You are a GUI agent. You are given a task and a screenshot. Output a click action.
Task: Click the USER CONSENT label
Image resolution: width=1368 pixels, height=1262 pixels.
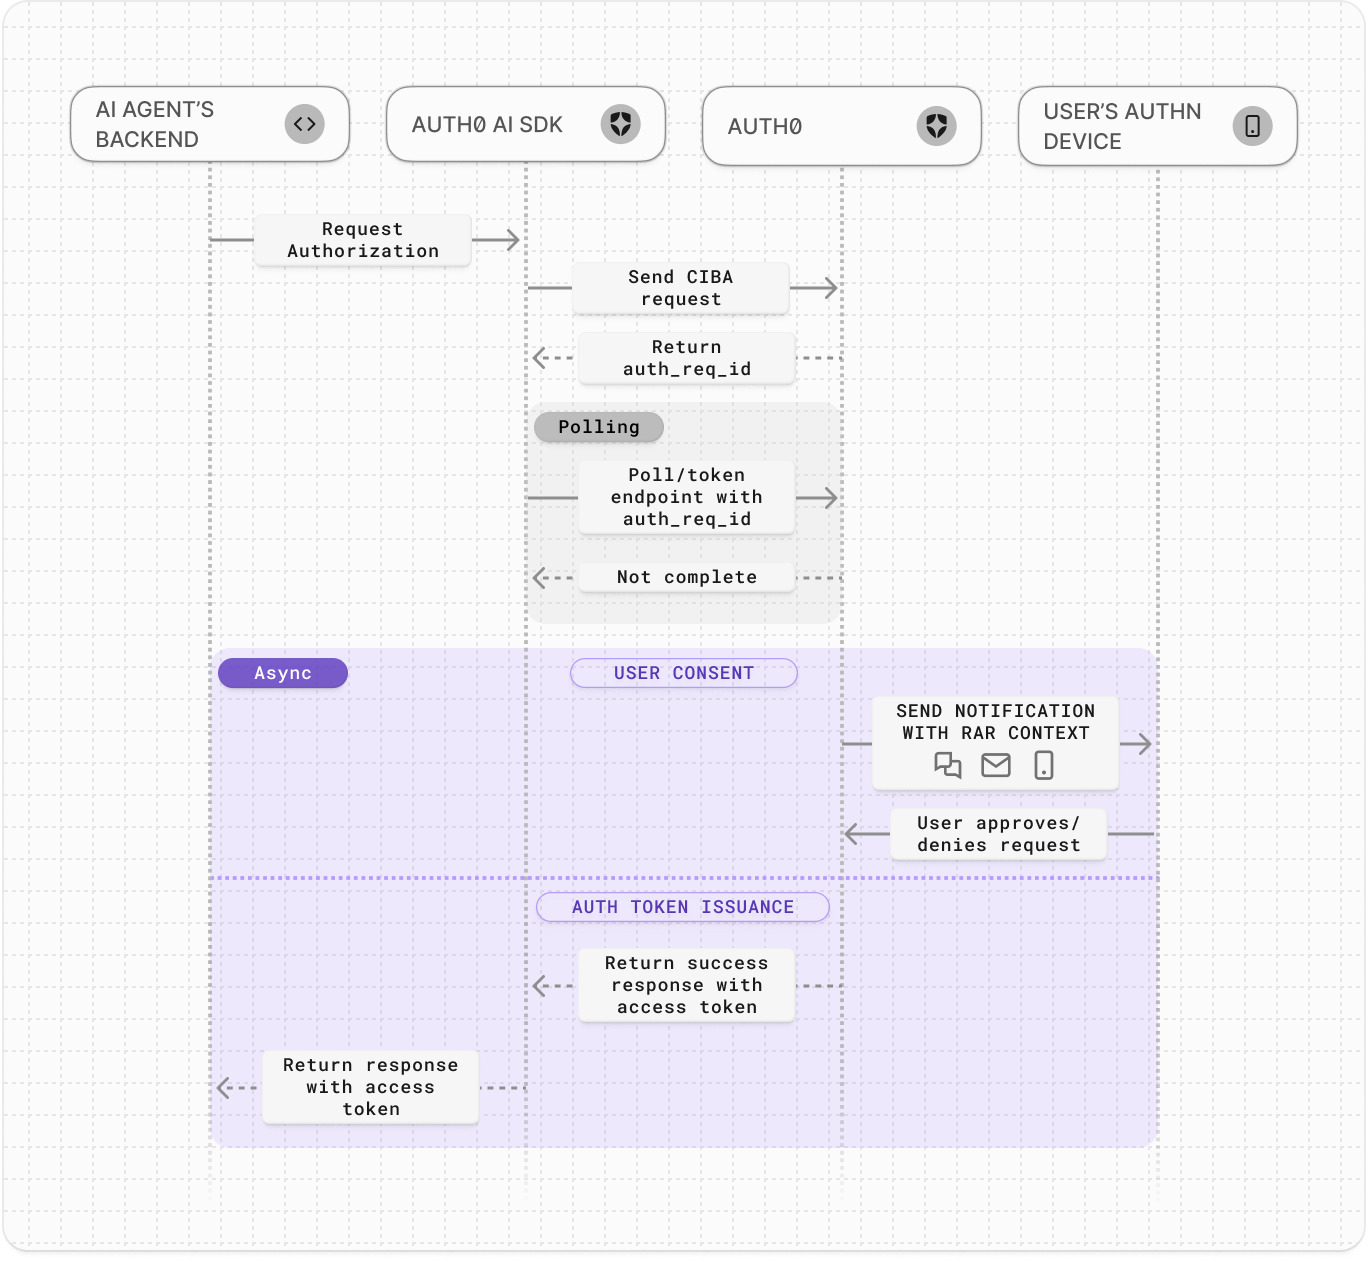point(684,673)
